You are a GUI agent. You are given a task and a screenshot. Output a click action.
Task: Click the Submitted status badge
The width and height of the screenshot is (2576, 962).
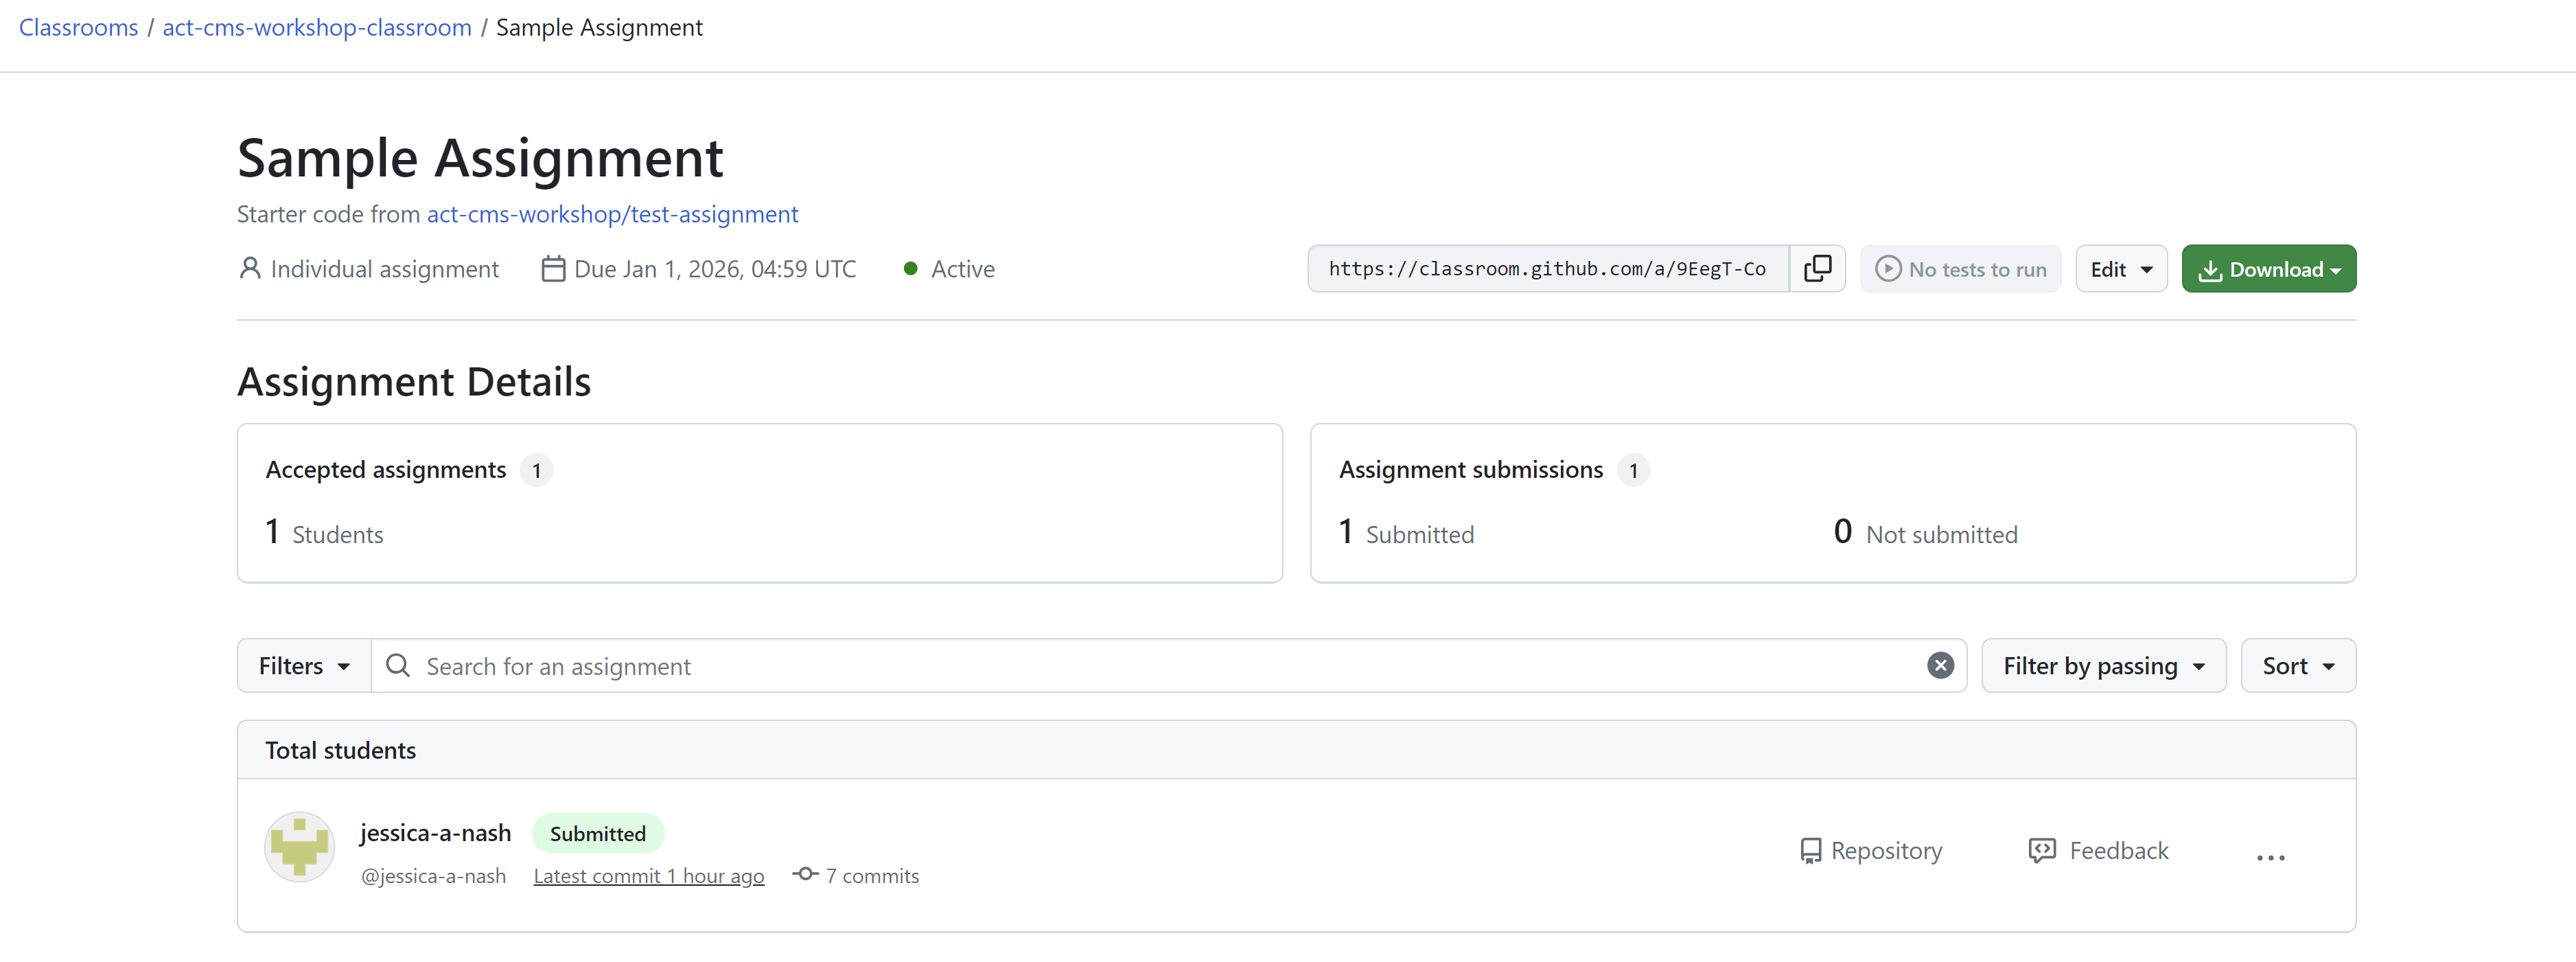click(x=597, y=833)
